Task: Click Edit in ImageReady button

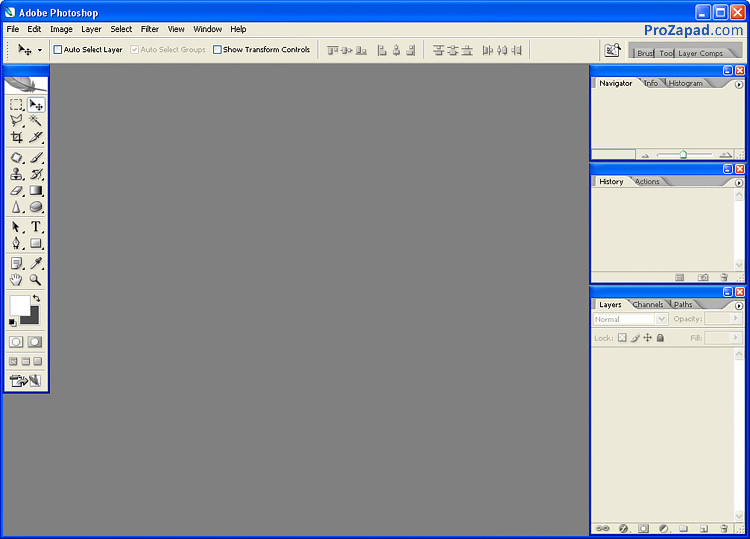Action: click(26, 381)
